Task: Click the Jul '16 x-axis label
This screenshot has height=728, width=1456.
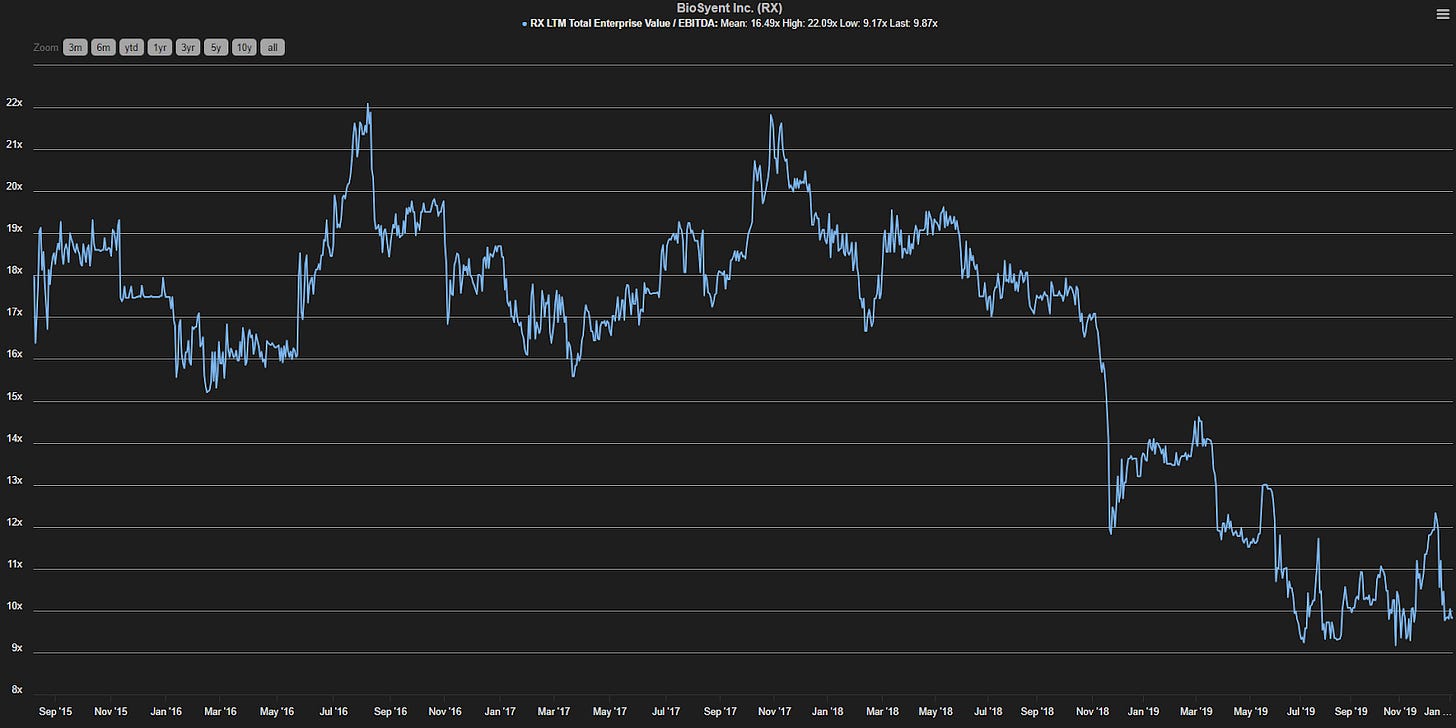Action: click(x=332, y=713)
